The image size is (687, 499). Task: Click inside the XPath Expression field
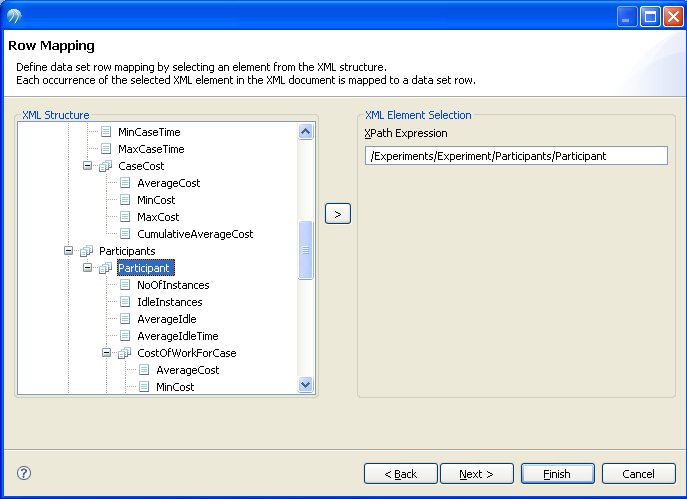tap(516, 156)
